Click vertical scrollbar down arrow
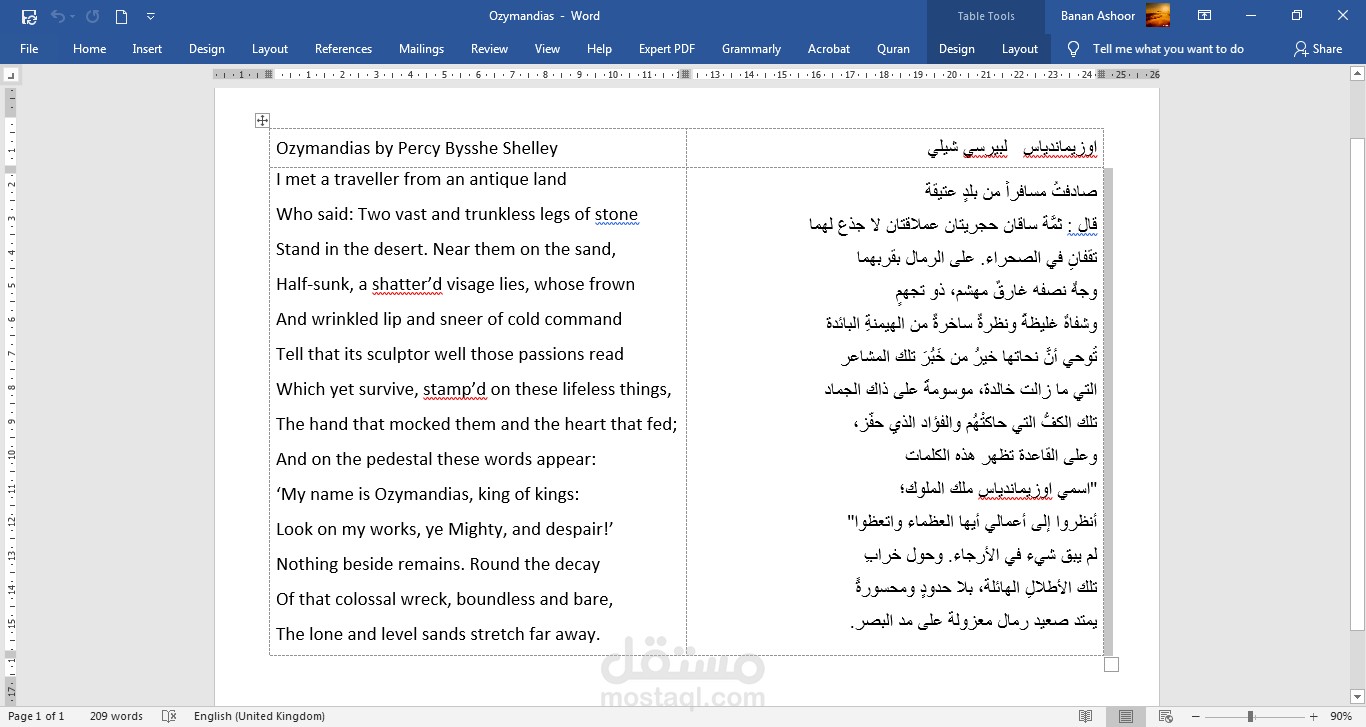 click(x=1357, y=695)
